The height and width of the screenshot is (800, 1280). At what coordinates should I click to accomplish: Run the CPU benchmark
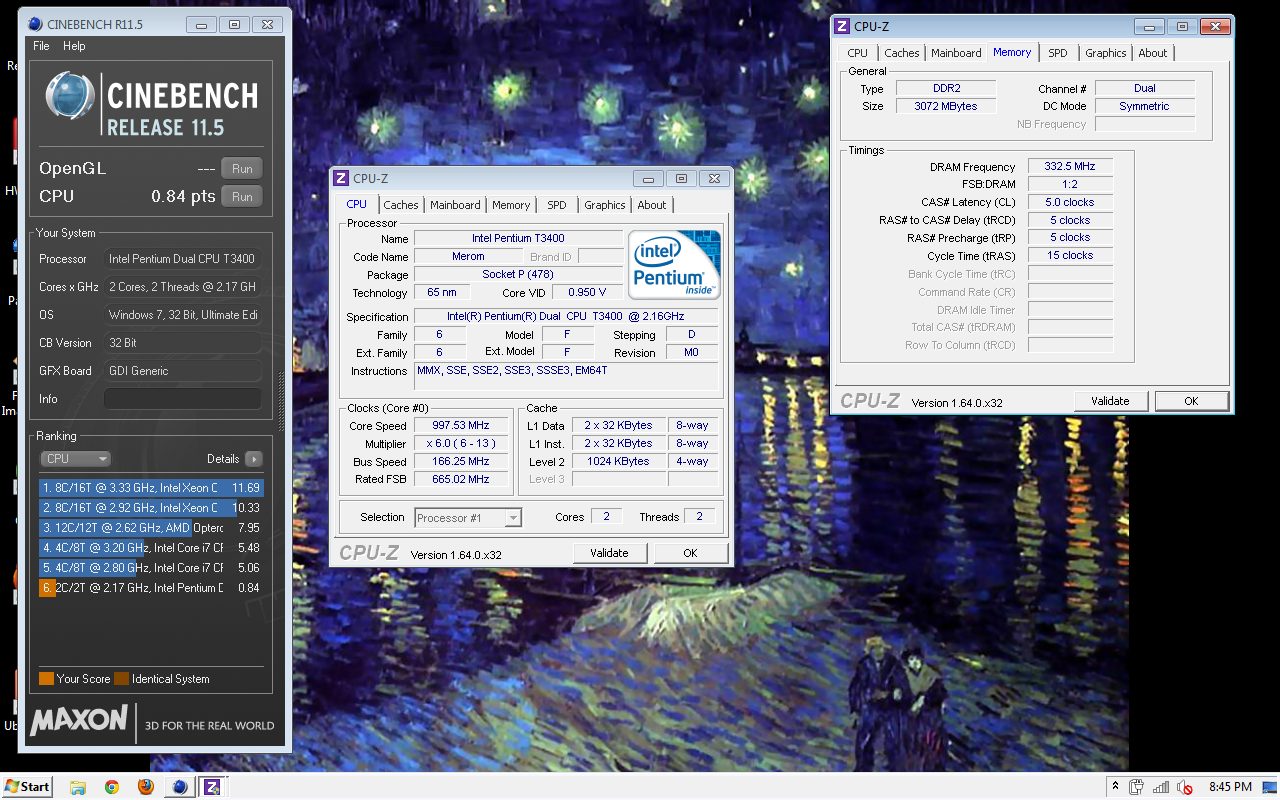click(242, 196)
